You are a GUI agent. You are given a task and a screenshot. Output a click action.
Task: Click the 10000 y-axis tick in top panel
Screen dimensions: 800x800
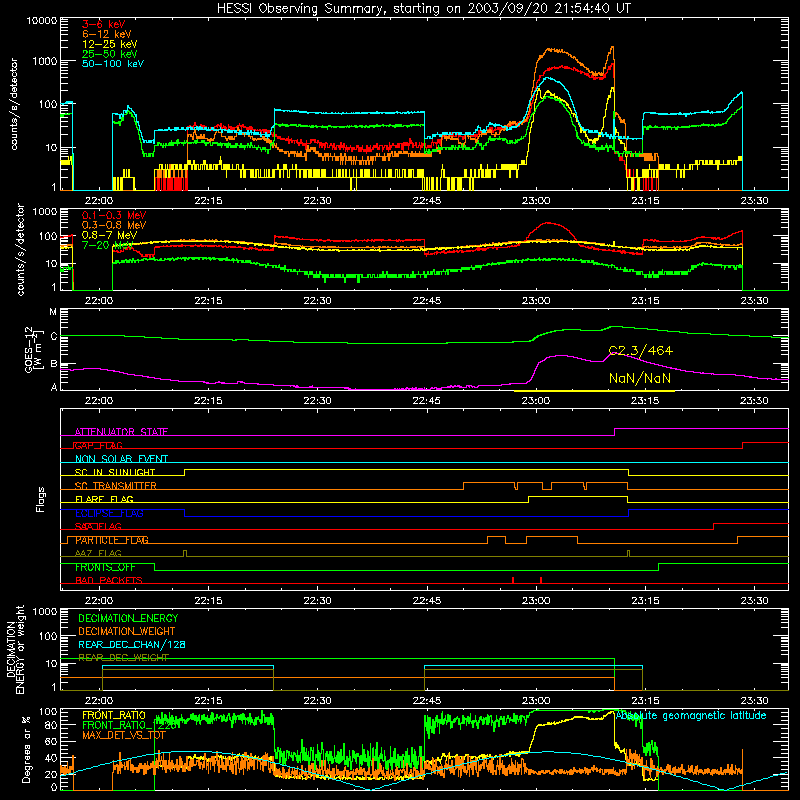pyautogui.click(x=42, y=20)
